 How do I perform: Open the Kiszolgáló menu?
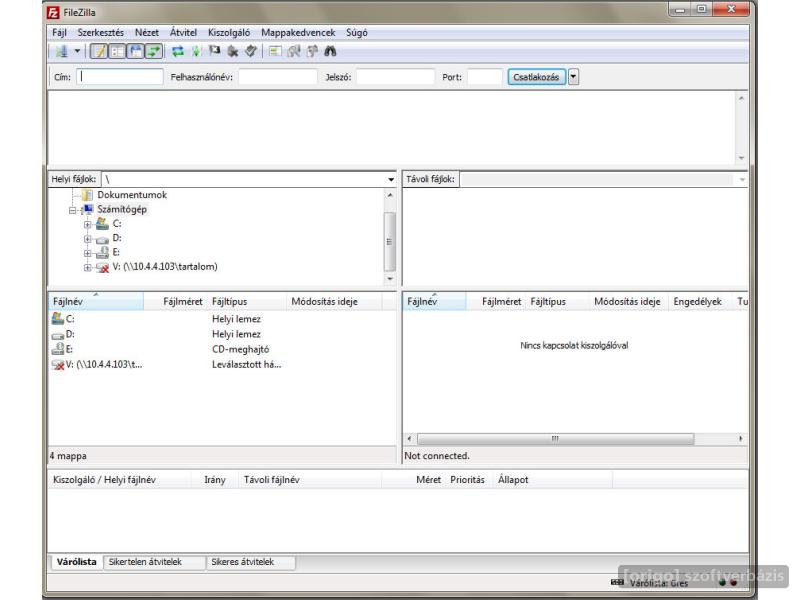229,33
